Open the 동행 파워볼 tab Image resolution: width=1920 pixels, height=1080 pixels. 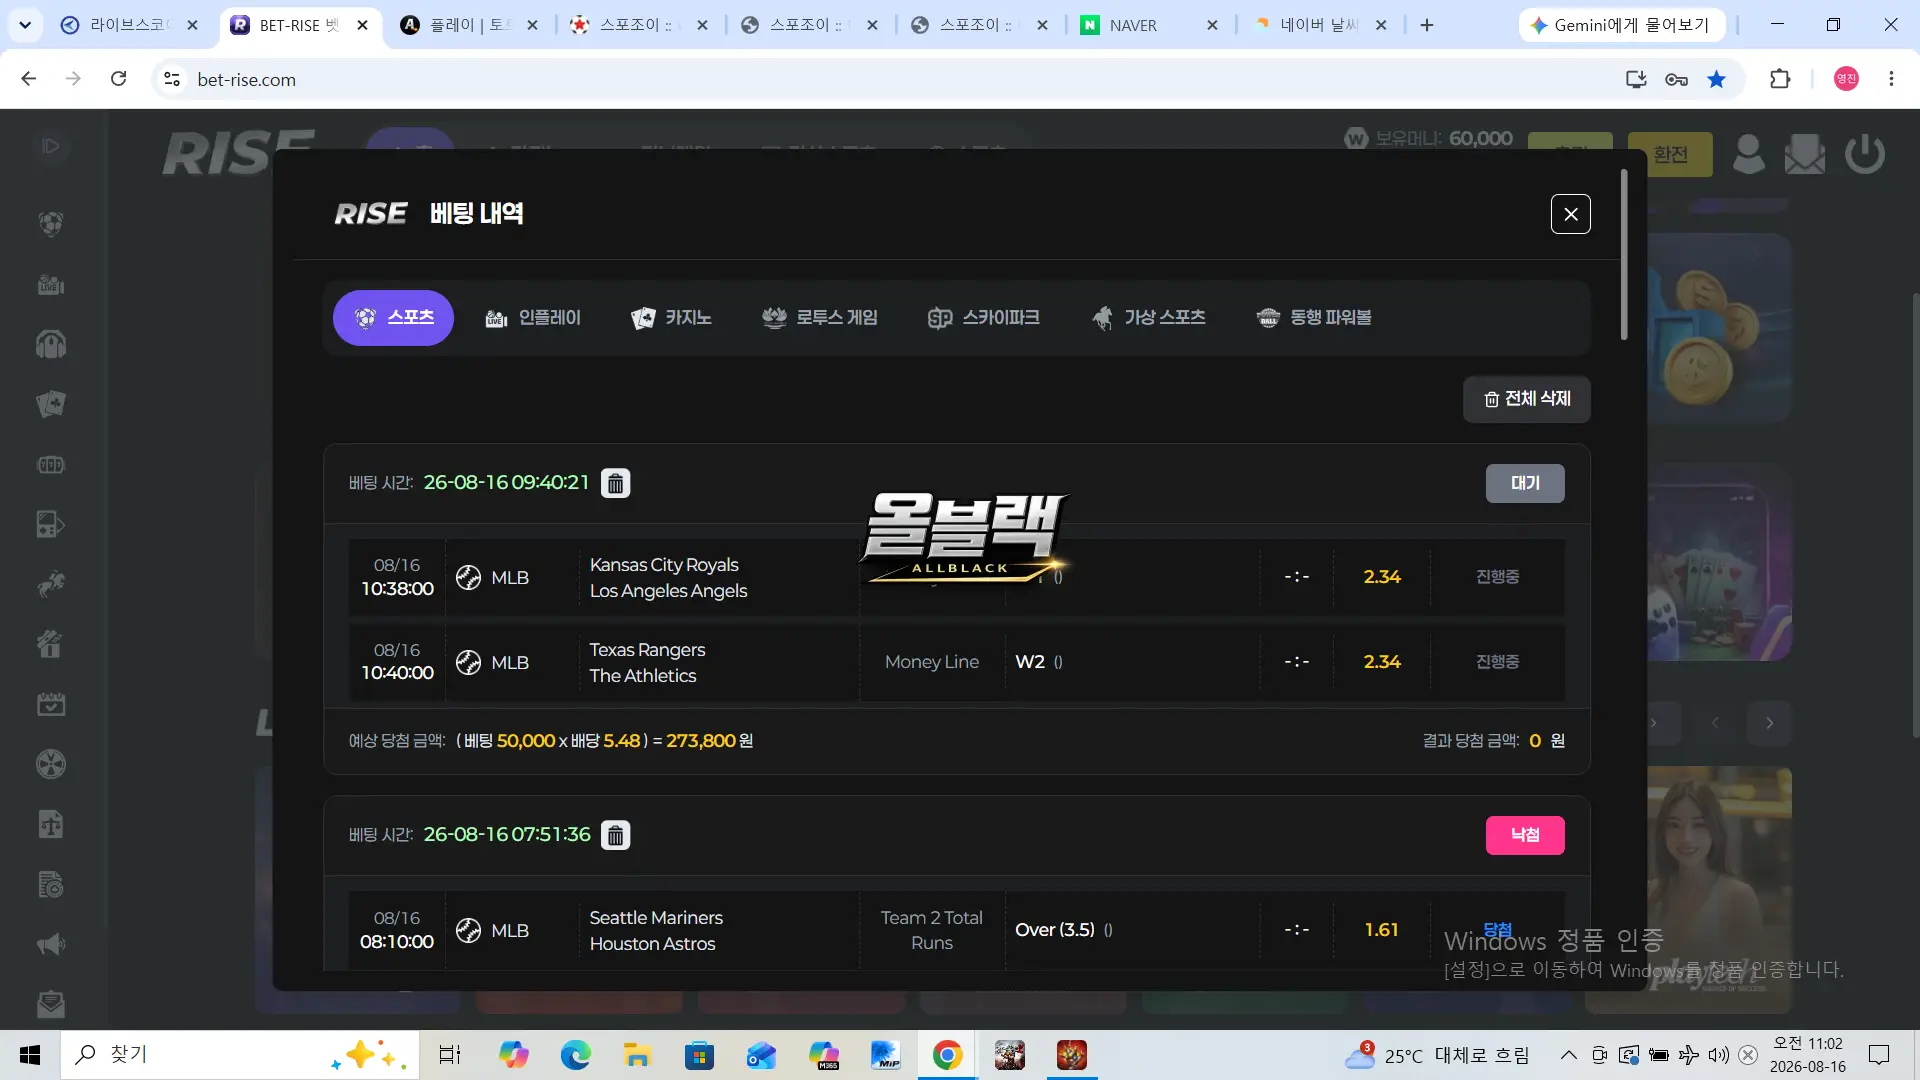pos(1313,318)
